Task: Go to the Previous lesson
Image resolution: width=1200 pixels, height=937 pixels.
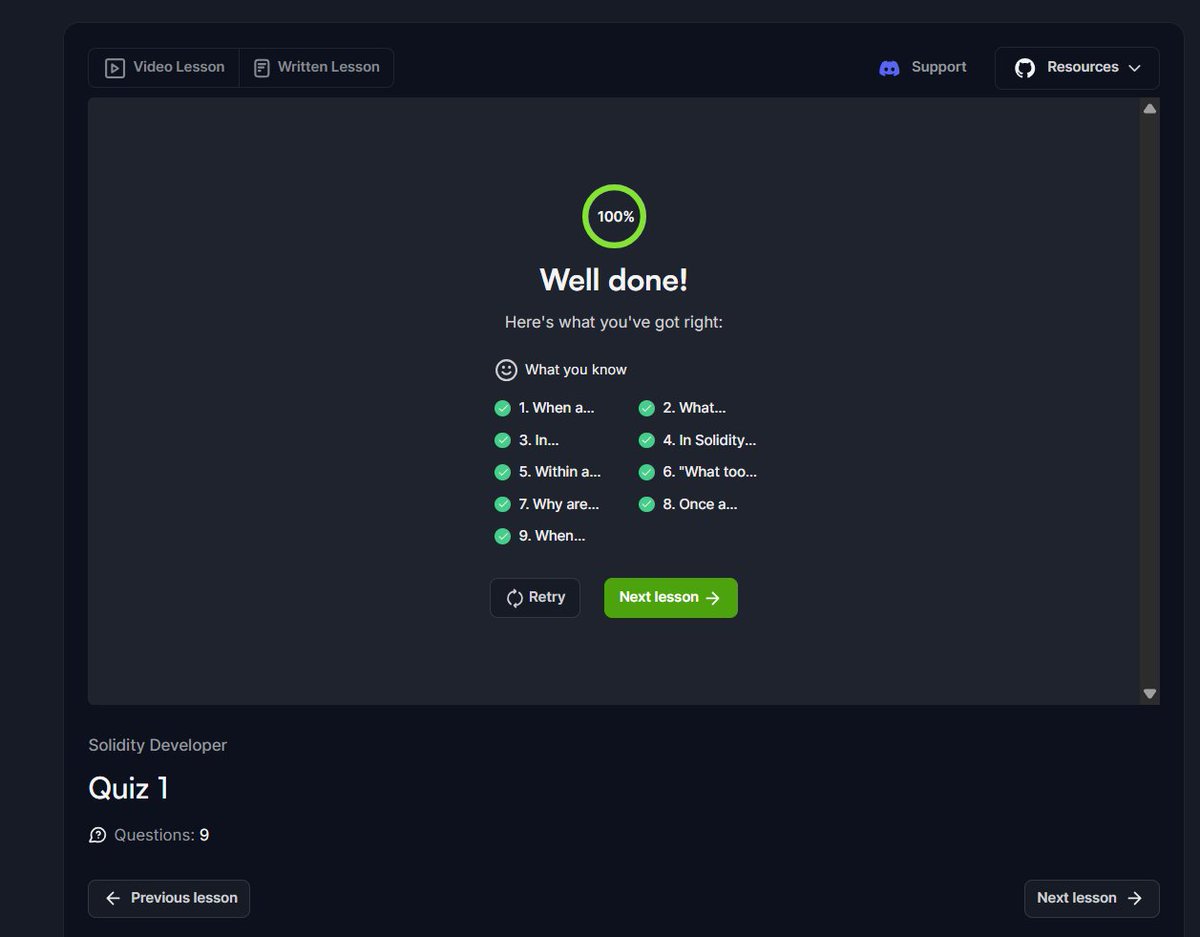Action: [x=169, y=898]
